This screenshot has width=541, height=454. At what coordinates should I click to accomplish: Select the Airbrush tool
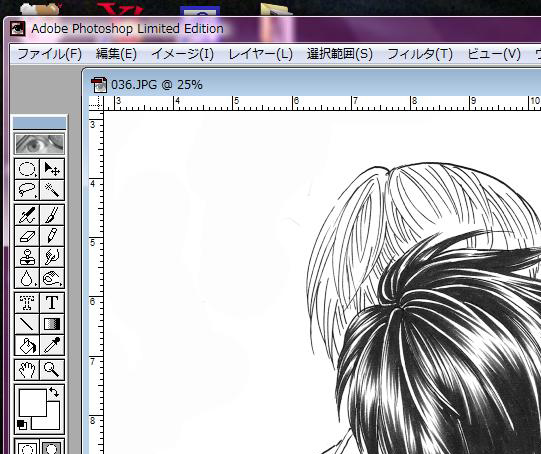27,215
